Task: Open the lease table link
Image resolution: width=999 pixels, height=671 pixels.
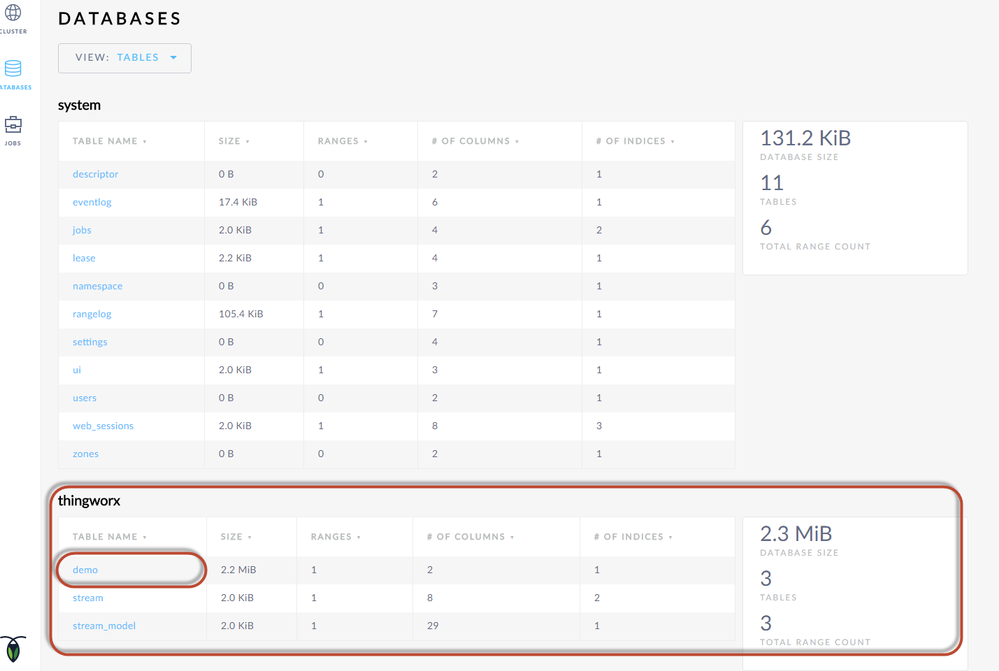Action: tap(84, 258)
